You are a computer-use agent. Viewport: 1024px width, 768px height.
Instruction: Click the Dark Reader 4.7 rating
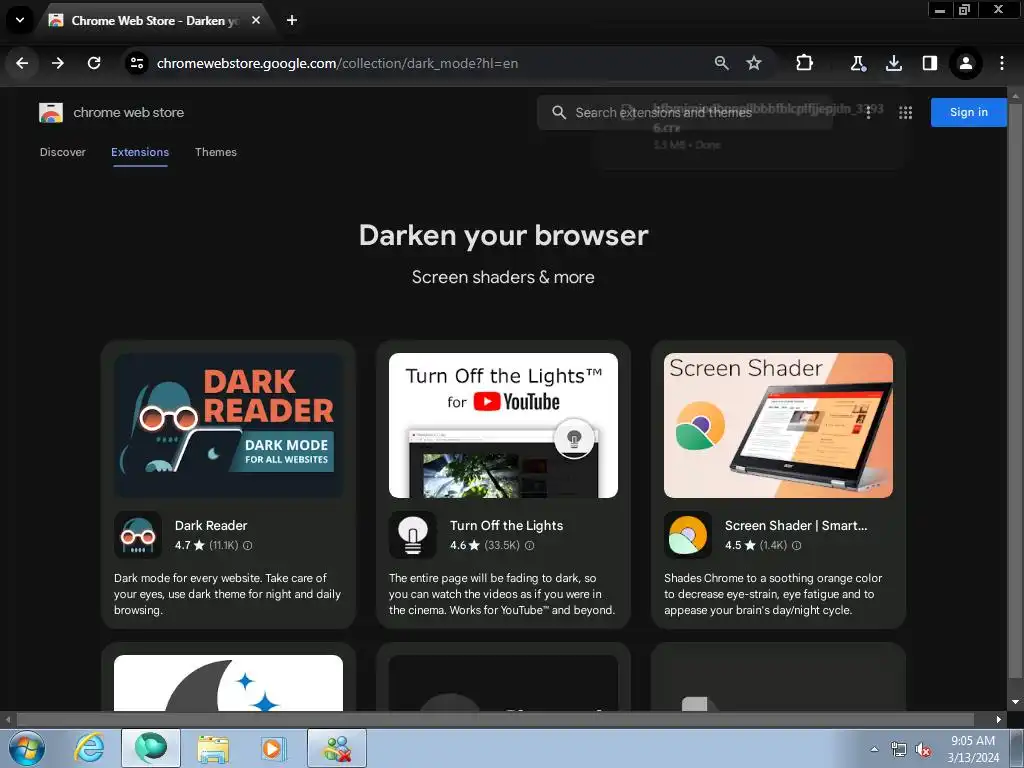point(190,545)
